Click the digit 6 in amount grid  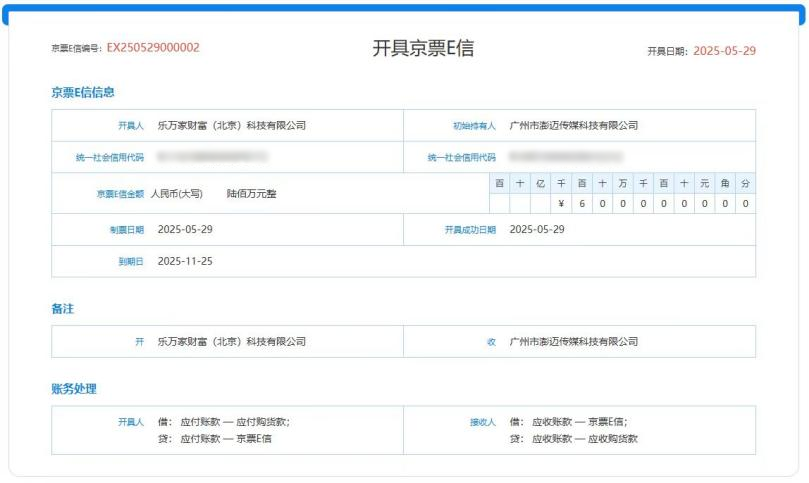point(581,203)
